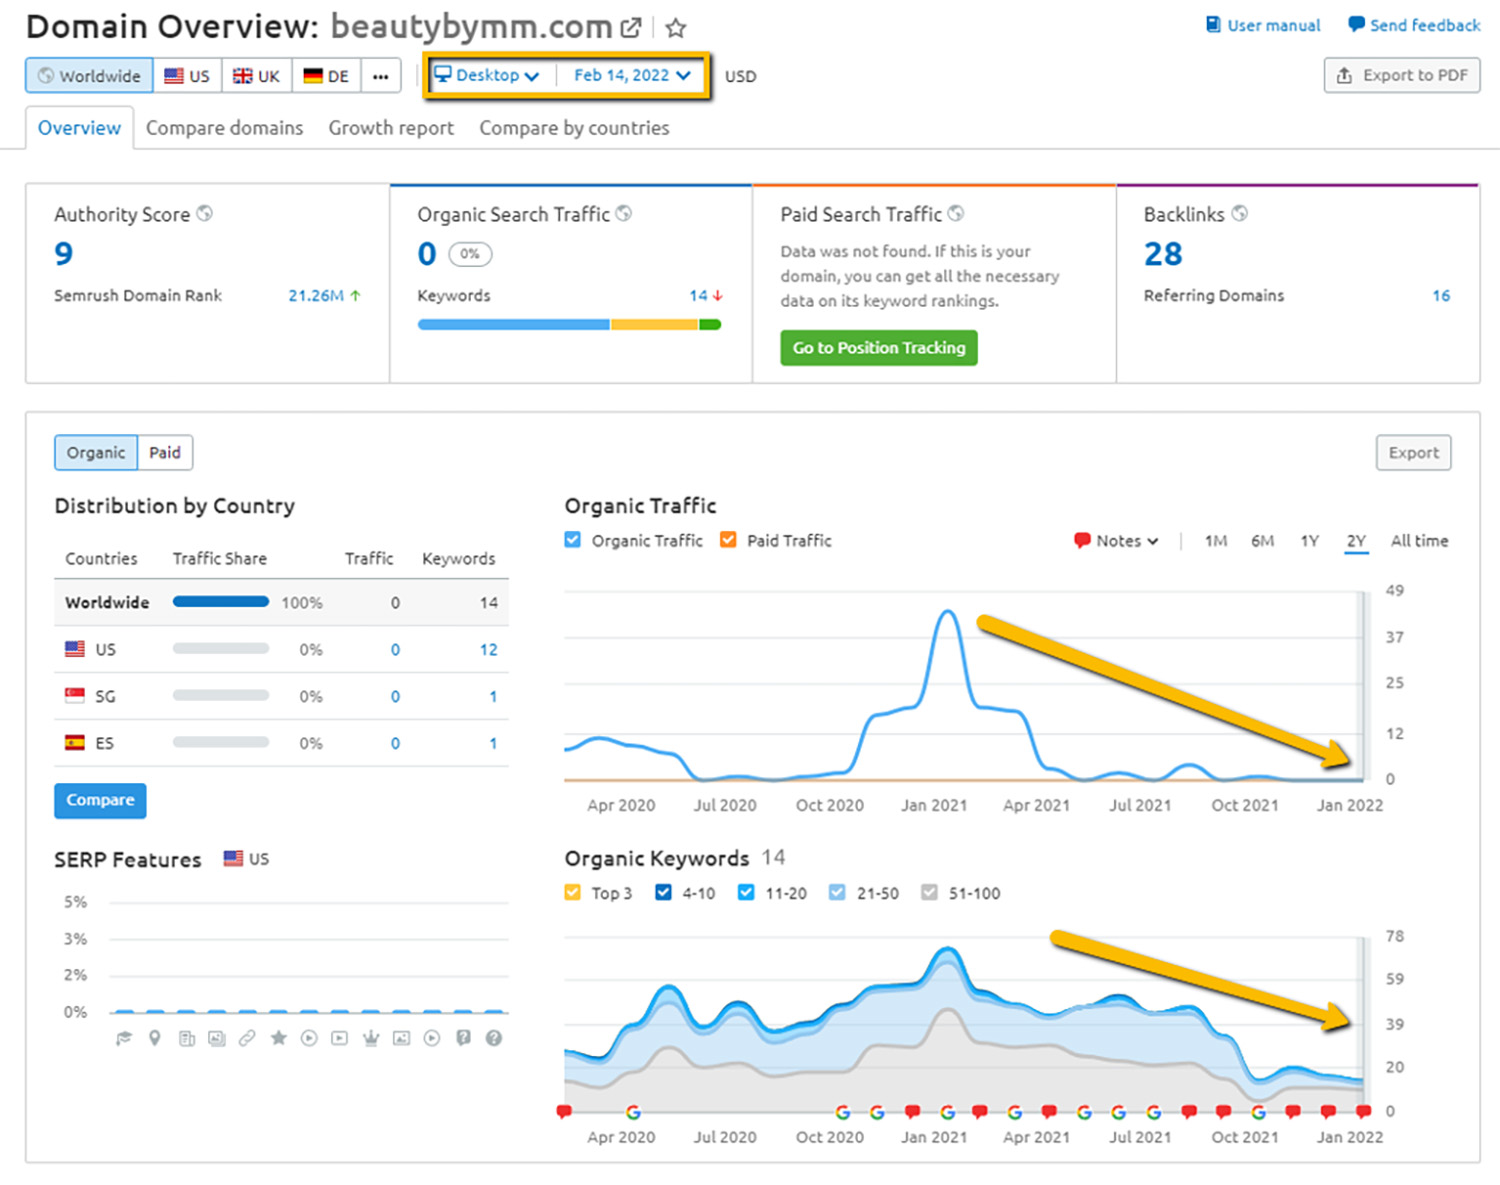
Task: Click the favorite star icon beside domain
Action: point(676,28)
